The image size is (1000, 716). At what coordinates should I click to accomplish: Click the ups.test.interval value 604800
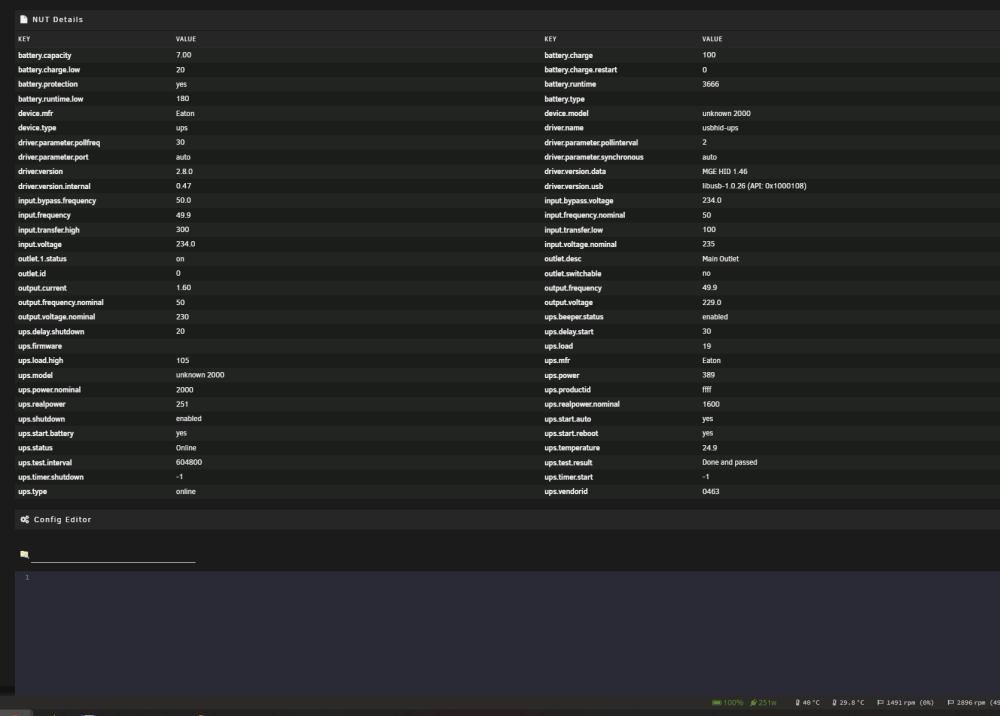coord(189,462)
